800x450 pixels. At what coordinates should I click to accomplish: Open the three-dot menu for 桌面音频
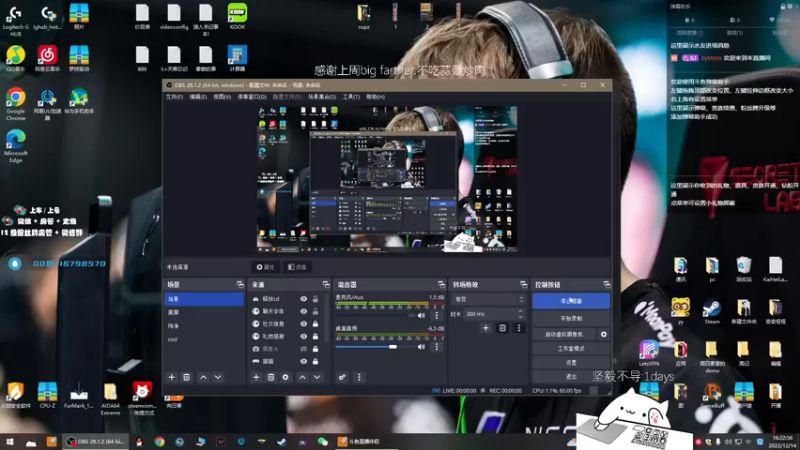pos(436,347)
